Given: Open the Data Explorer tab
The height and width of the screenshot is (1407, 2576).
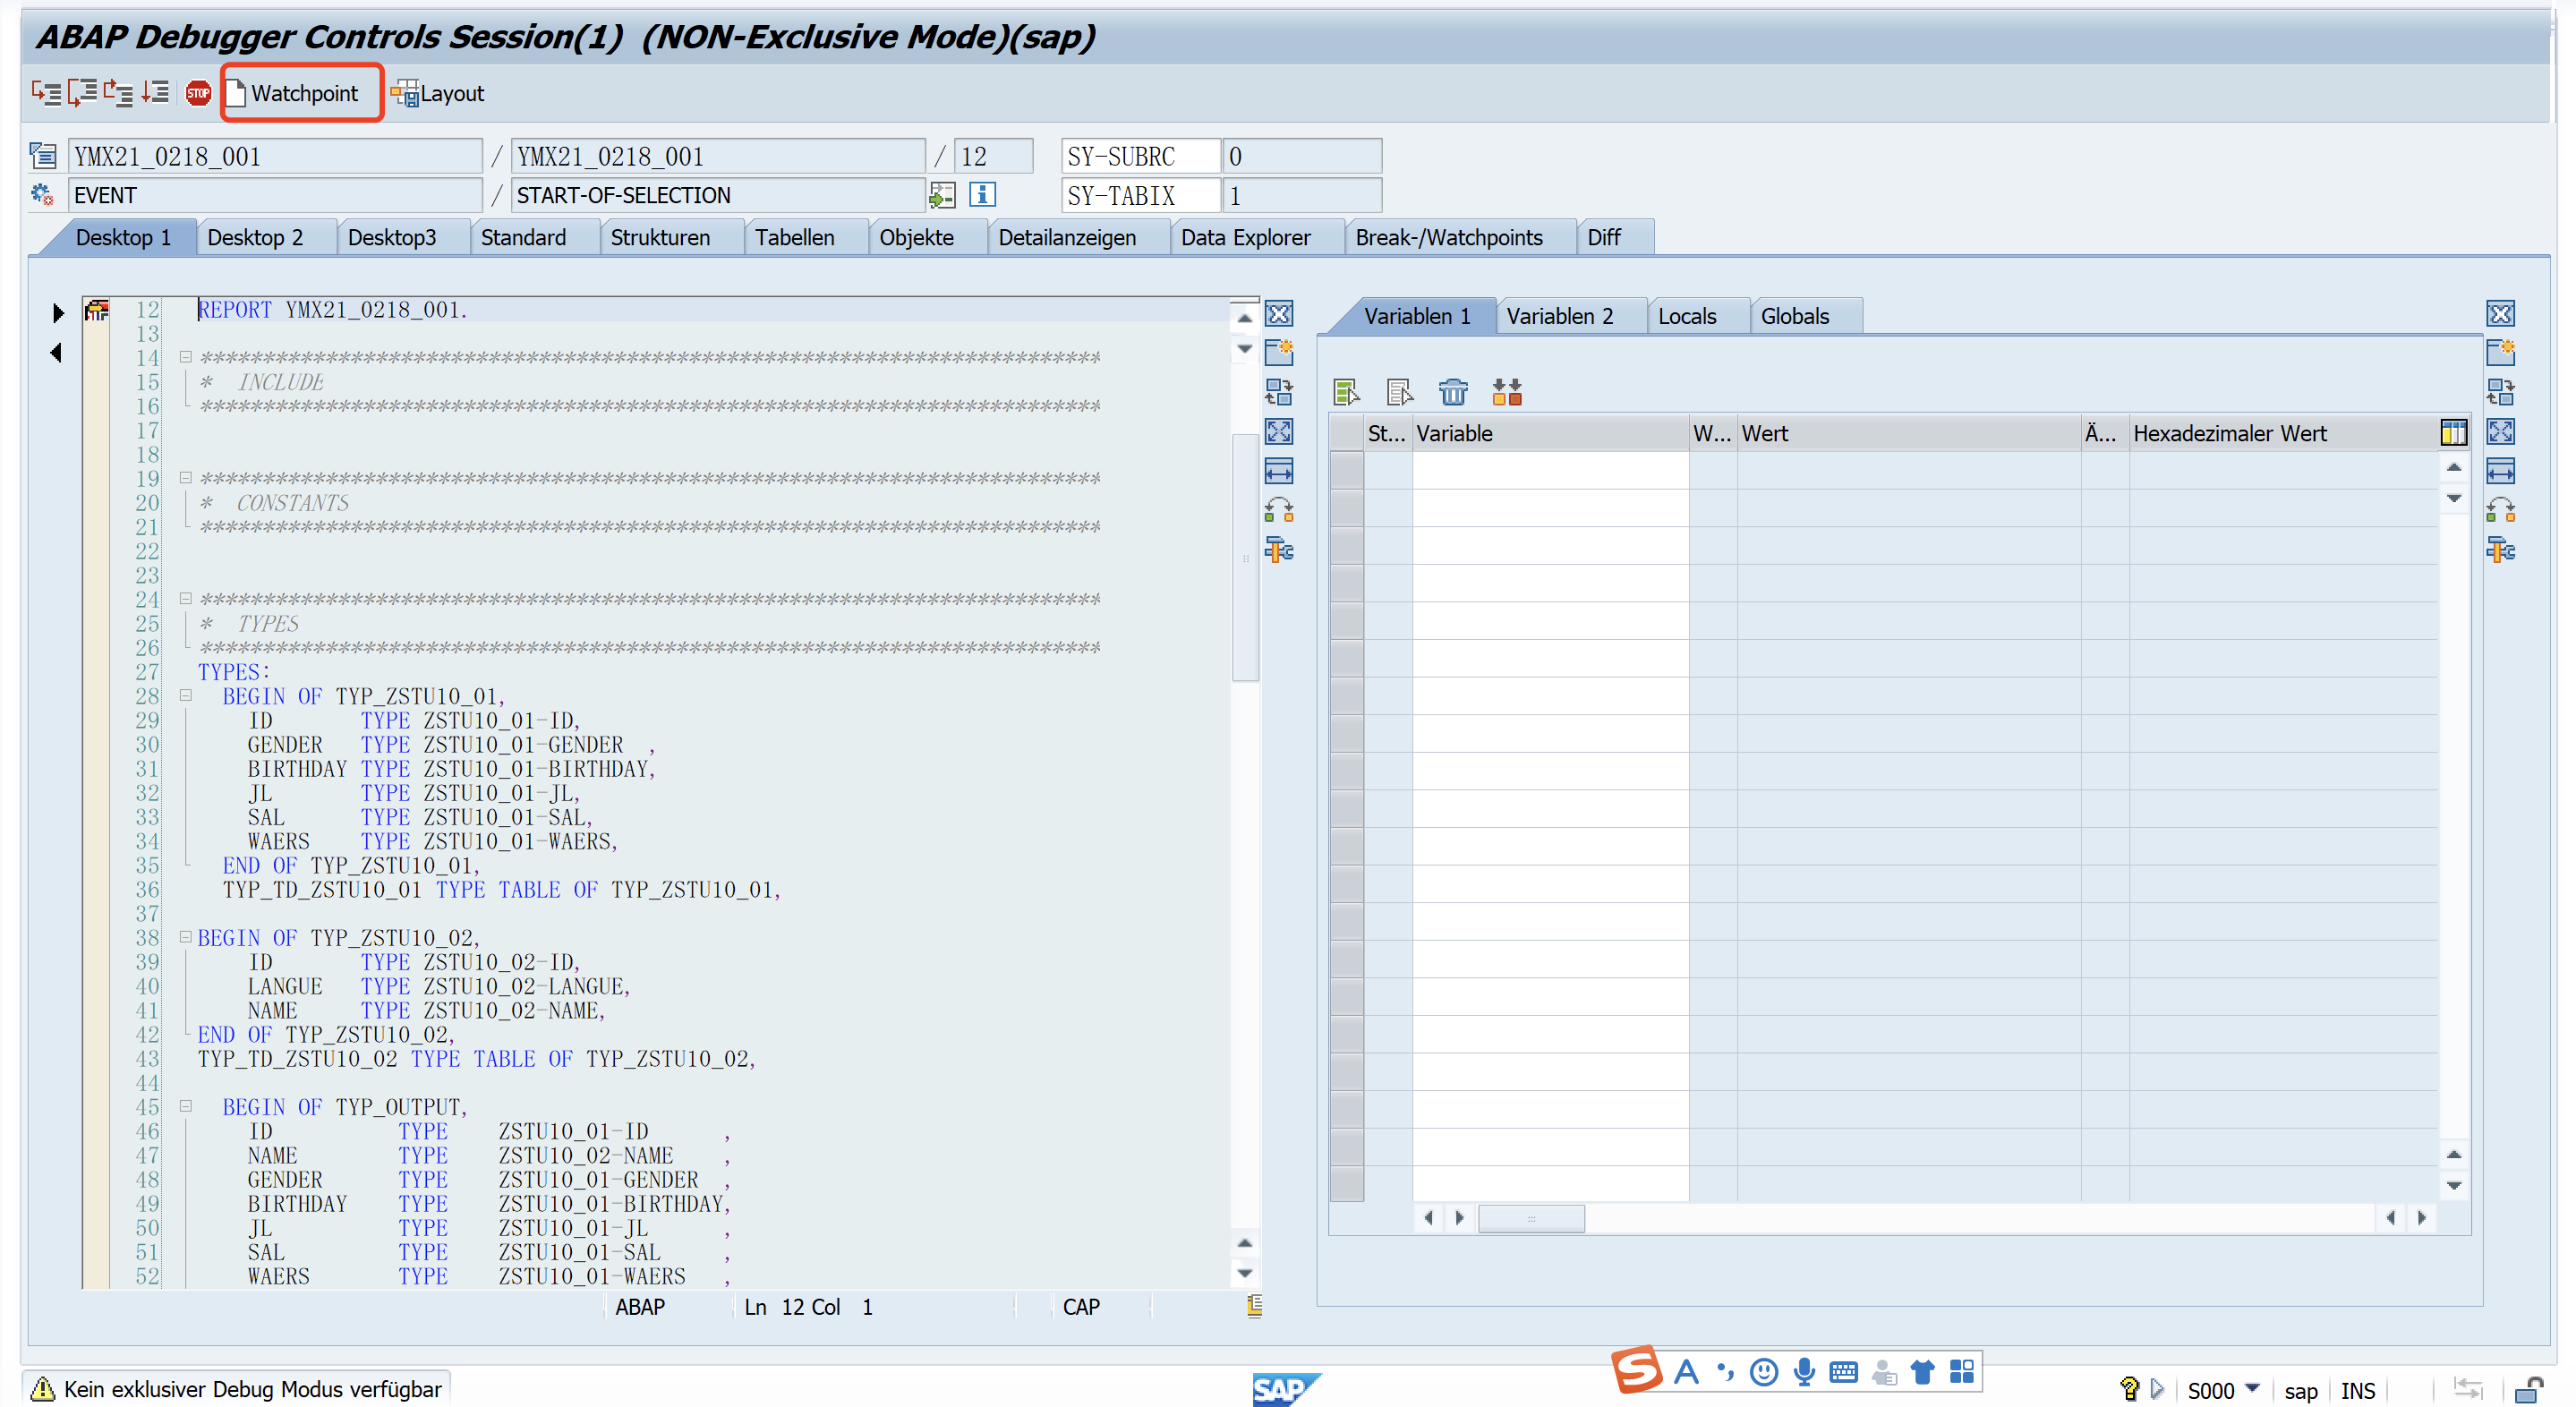Looking at the screenshot, I should click(x=1246, y=237).
